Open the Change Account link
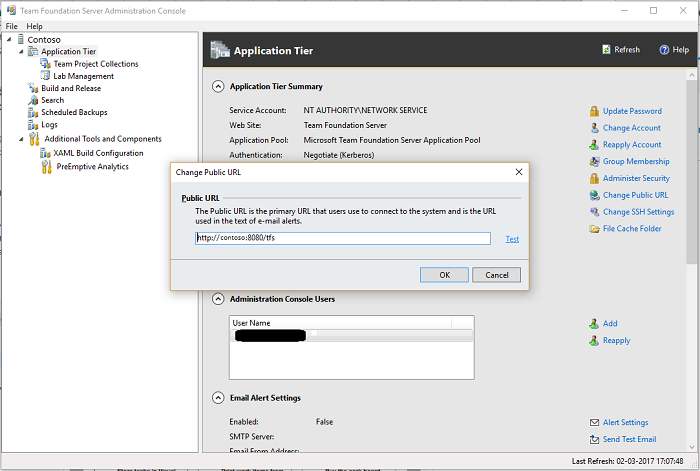700x471 pixels. click(632, 128)
